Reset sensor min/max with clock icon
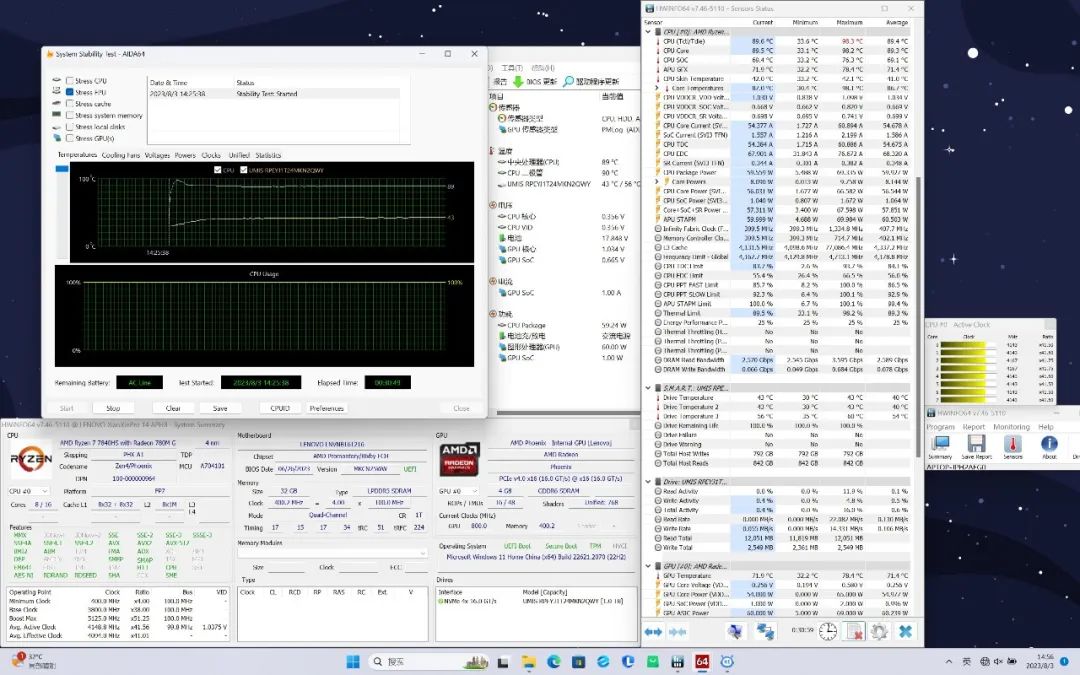1080x675 pixels. (x=828, y=631)
